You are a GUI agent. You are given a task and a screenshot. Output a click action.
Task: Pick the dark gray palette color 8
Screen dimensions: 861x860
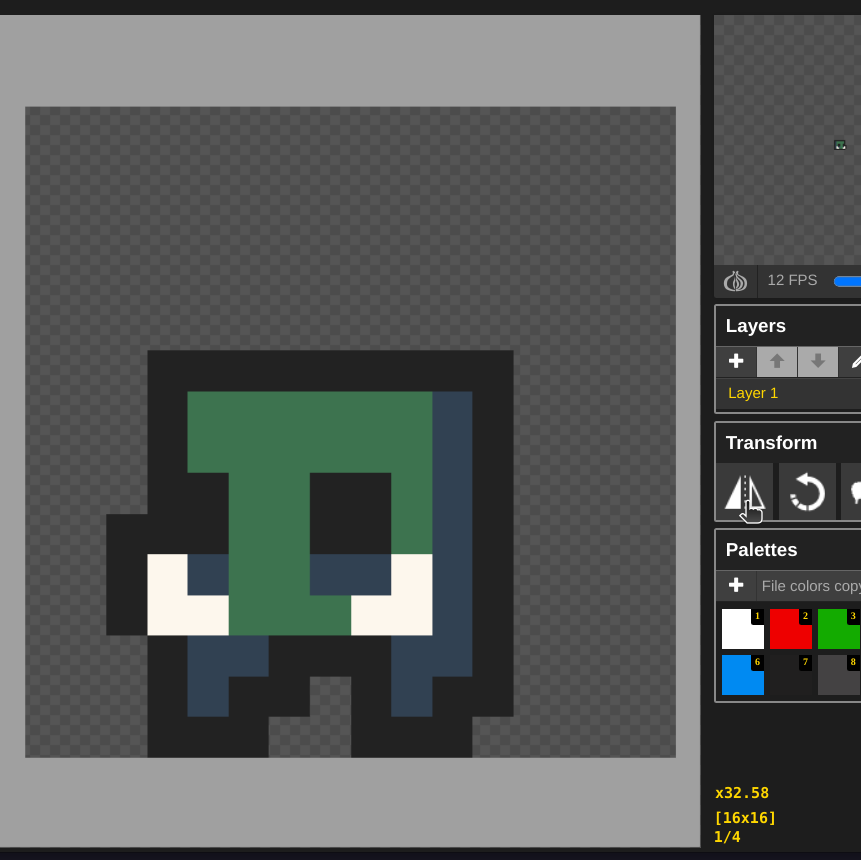(x=837, y=677)
